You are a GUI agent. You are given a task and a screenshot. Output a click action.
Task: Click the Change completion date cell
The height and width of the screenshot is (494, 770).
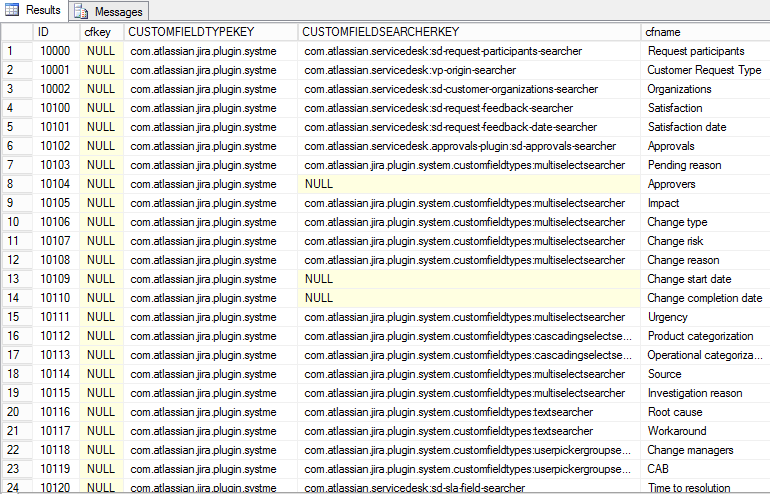pyautogui.click(x=705, y=298)
